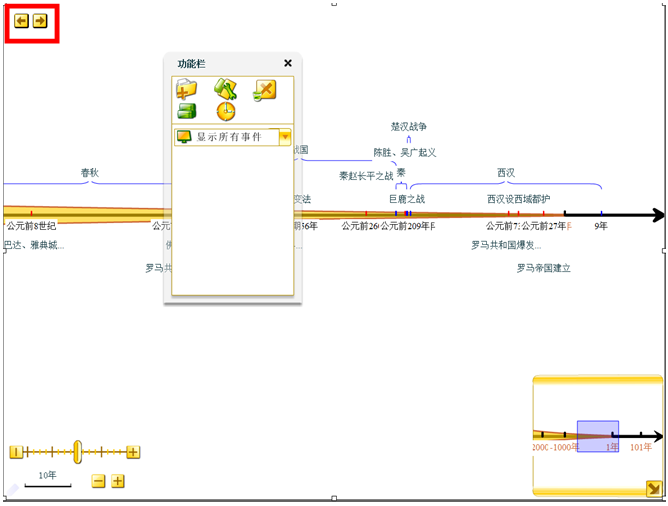Viewport: 668px width, 506px height.
Task: Click the green stacked layers icon
Action: [x=187, y=111]
